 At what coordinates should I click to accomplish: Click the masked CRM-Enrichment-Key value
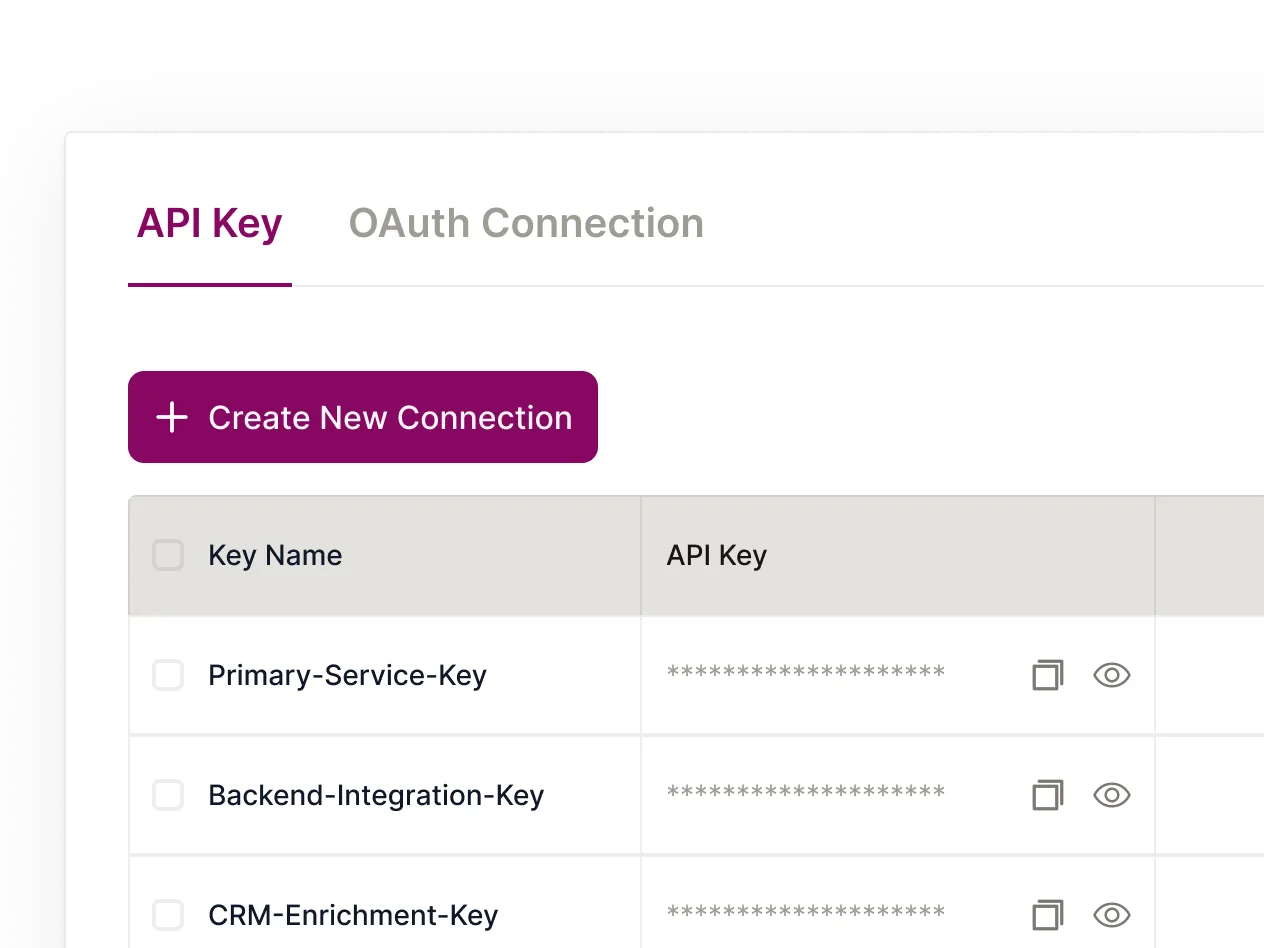(x=805, y=915)
